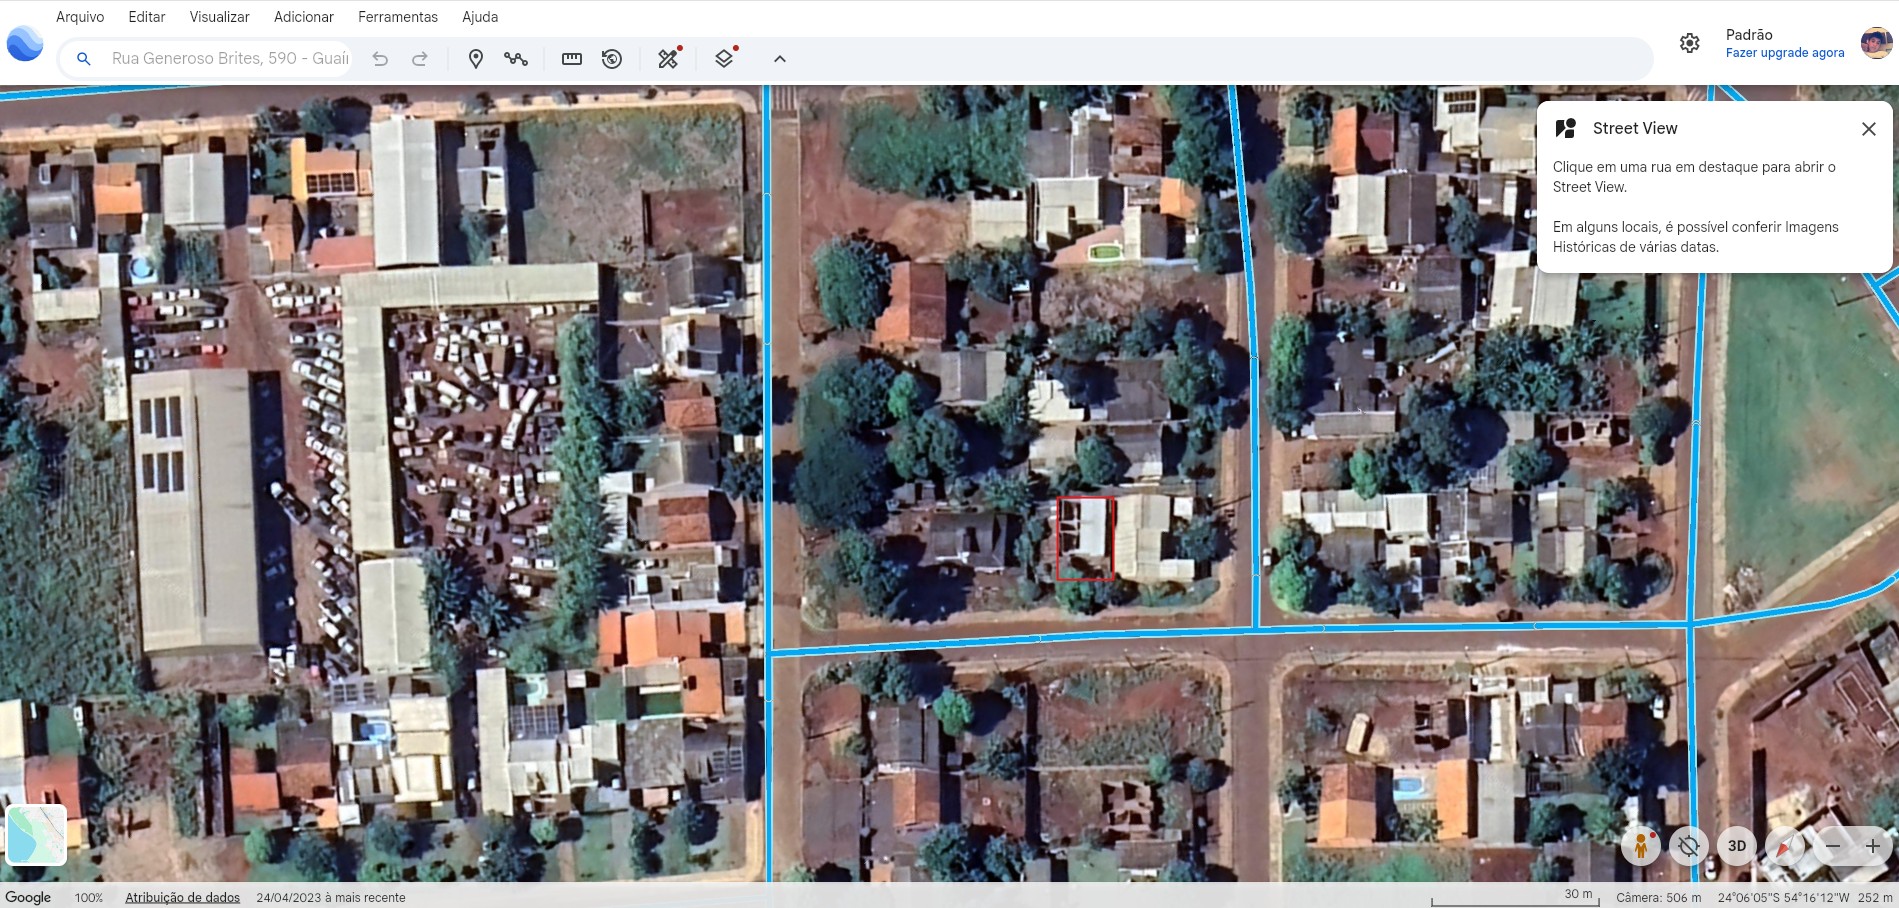Open historical imagery clock icon
Image resolution: width=1899 pixels, height=908 pixels.
pyautogui.click(x=612, y=59)
